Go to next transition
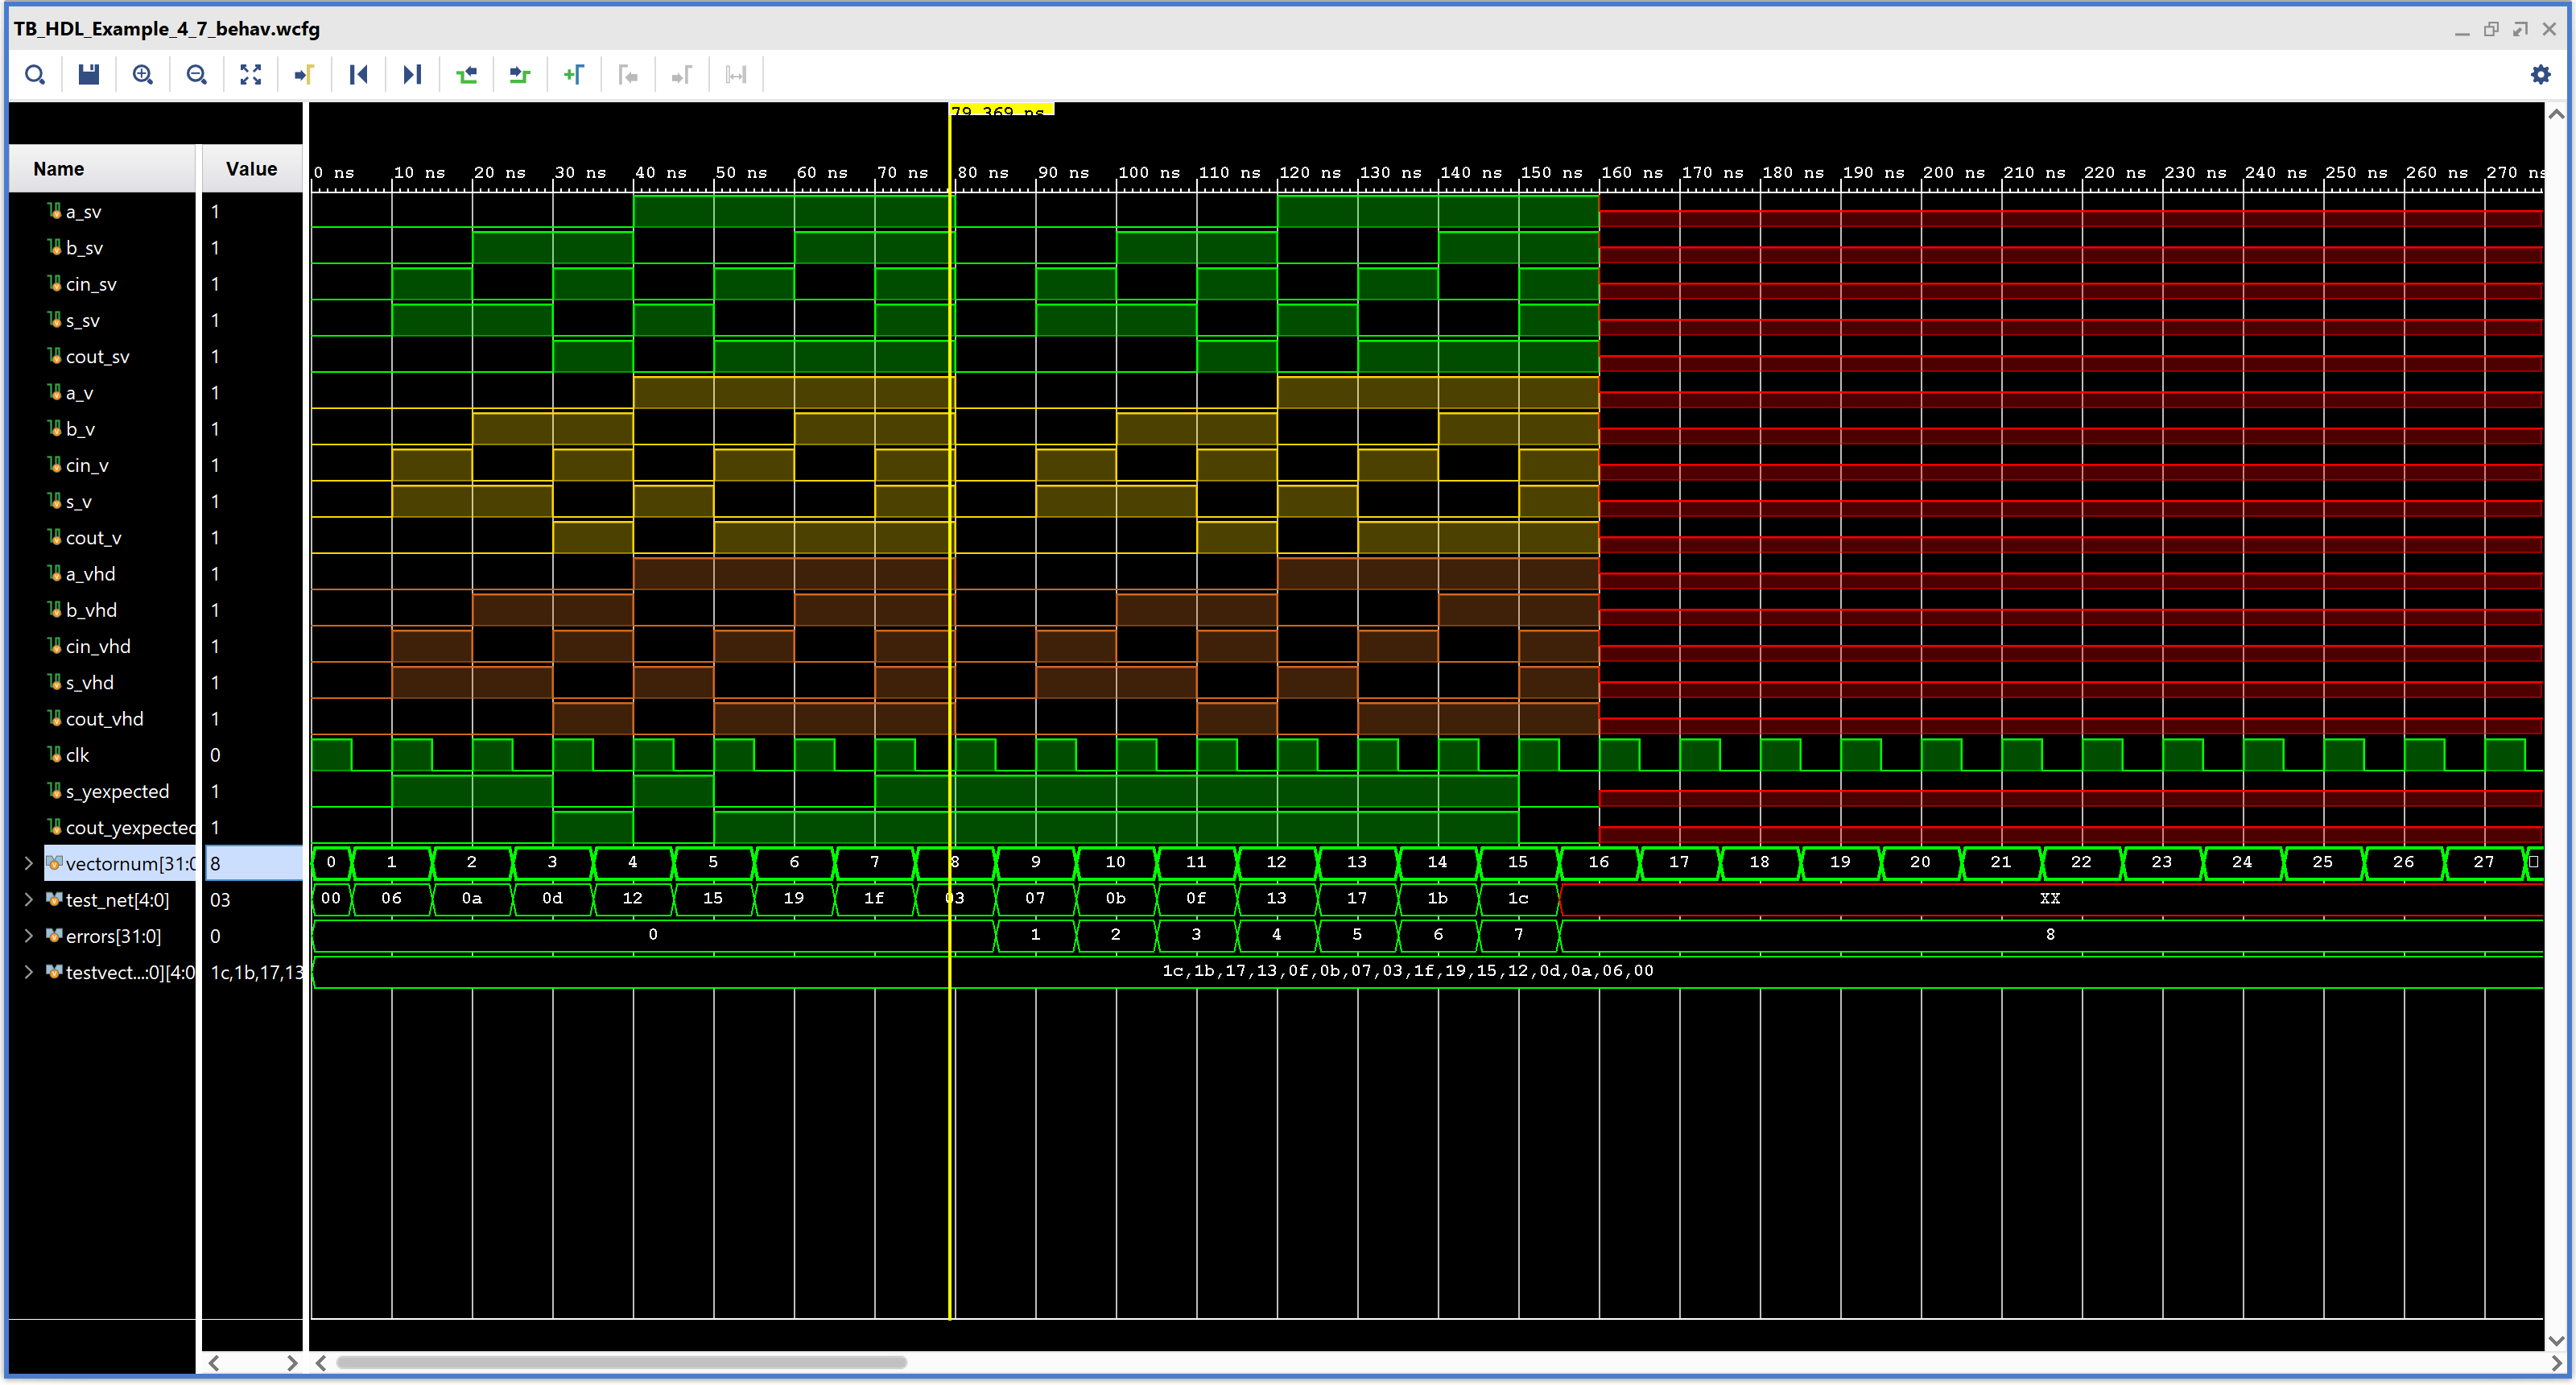The width and height of the screenshot is (2576, 1385). click(x=520, y=75)
